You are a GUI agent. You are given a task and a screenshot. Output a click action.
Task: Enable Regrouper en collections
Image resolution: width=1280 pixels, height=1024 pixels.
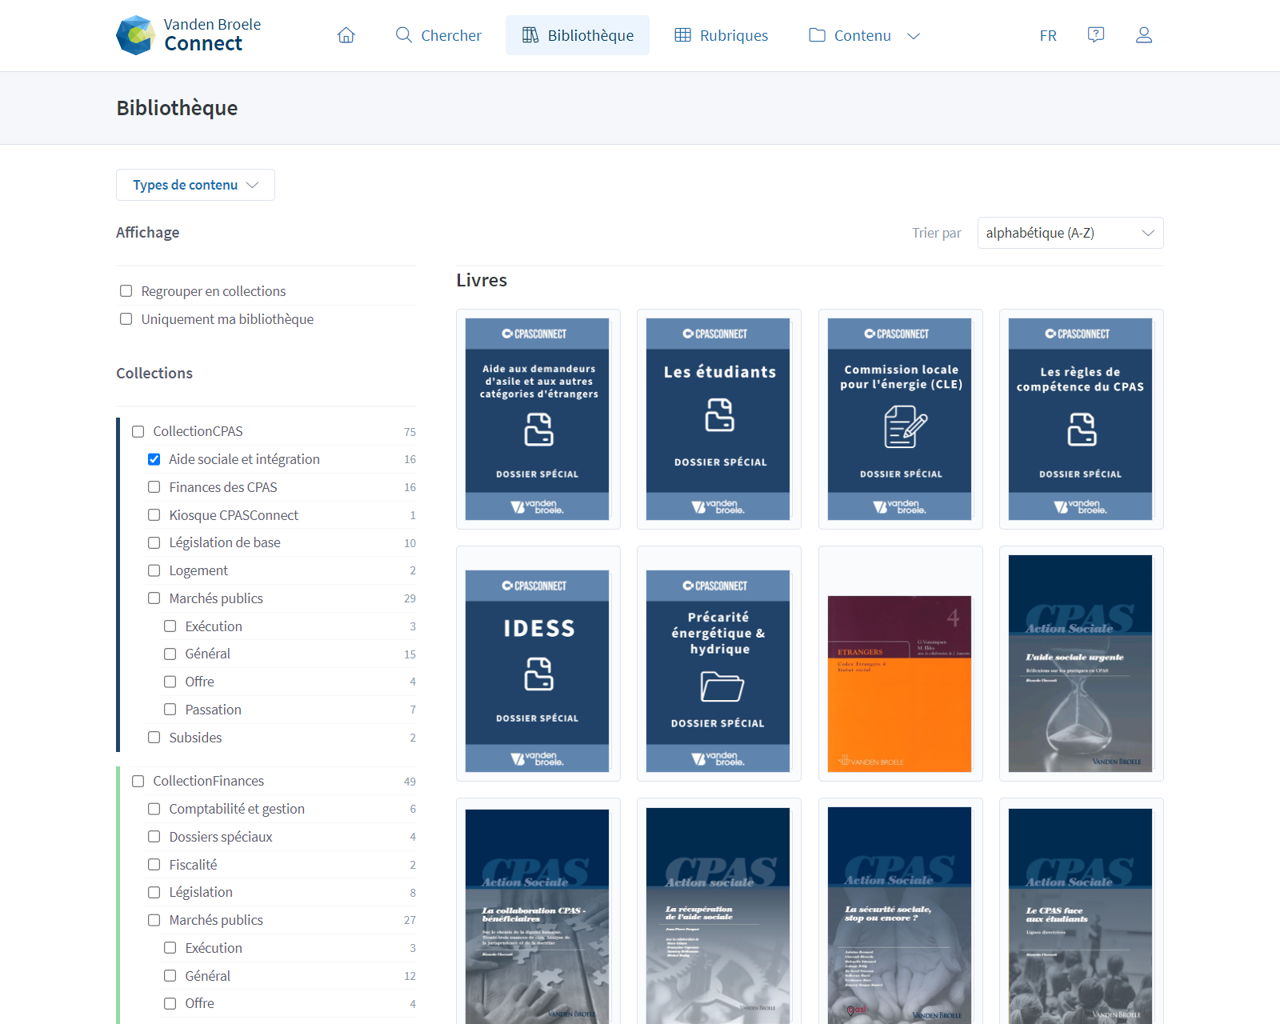[x=126, y=291]
